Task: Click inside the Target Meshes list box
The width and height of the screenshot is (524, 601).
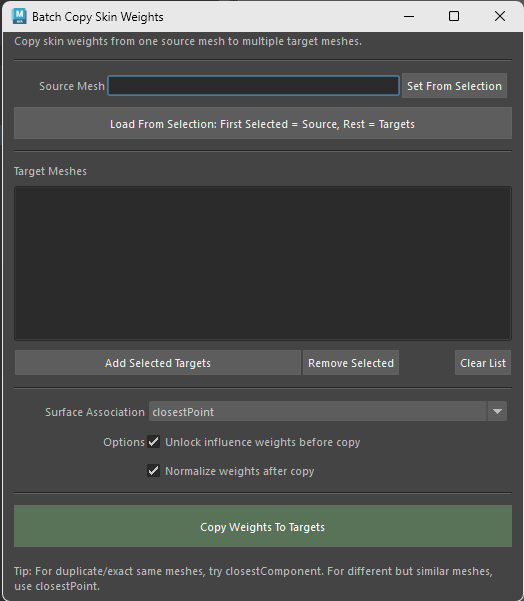Action: point(263,263)
